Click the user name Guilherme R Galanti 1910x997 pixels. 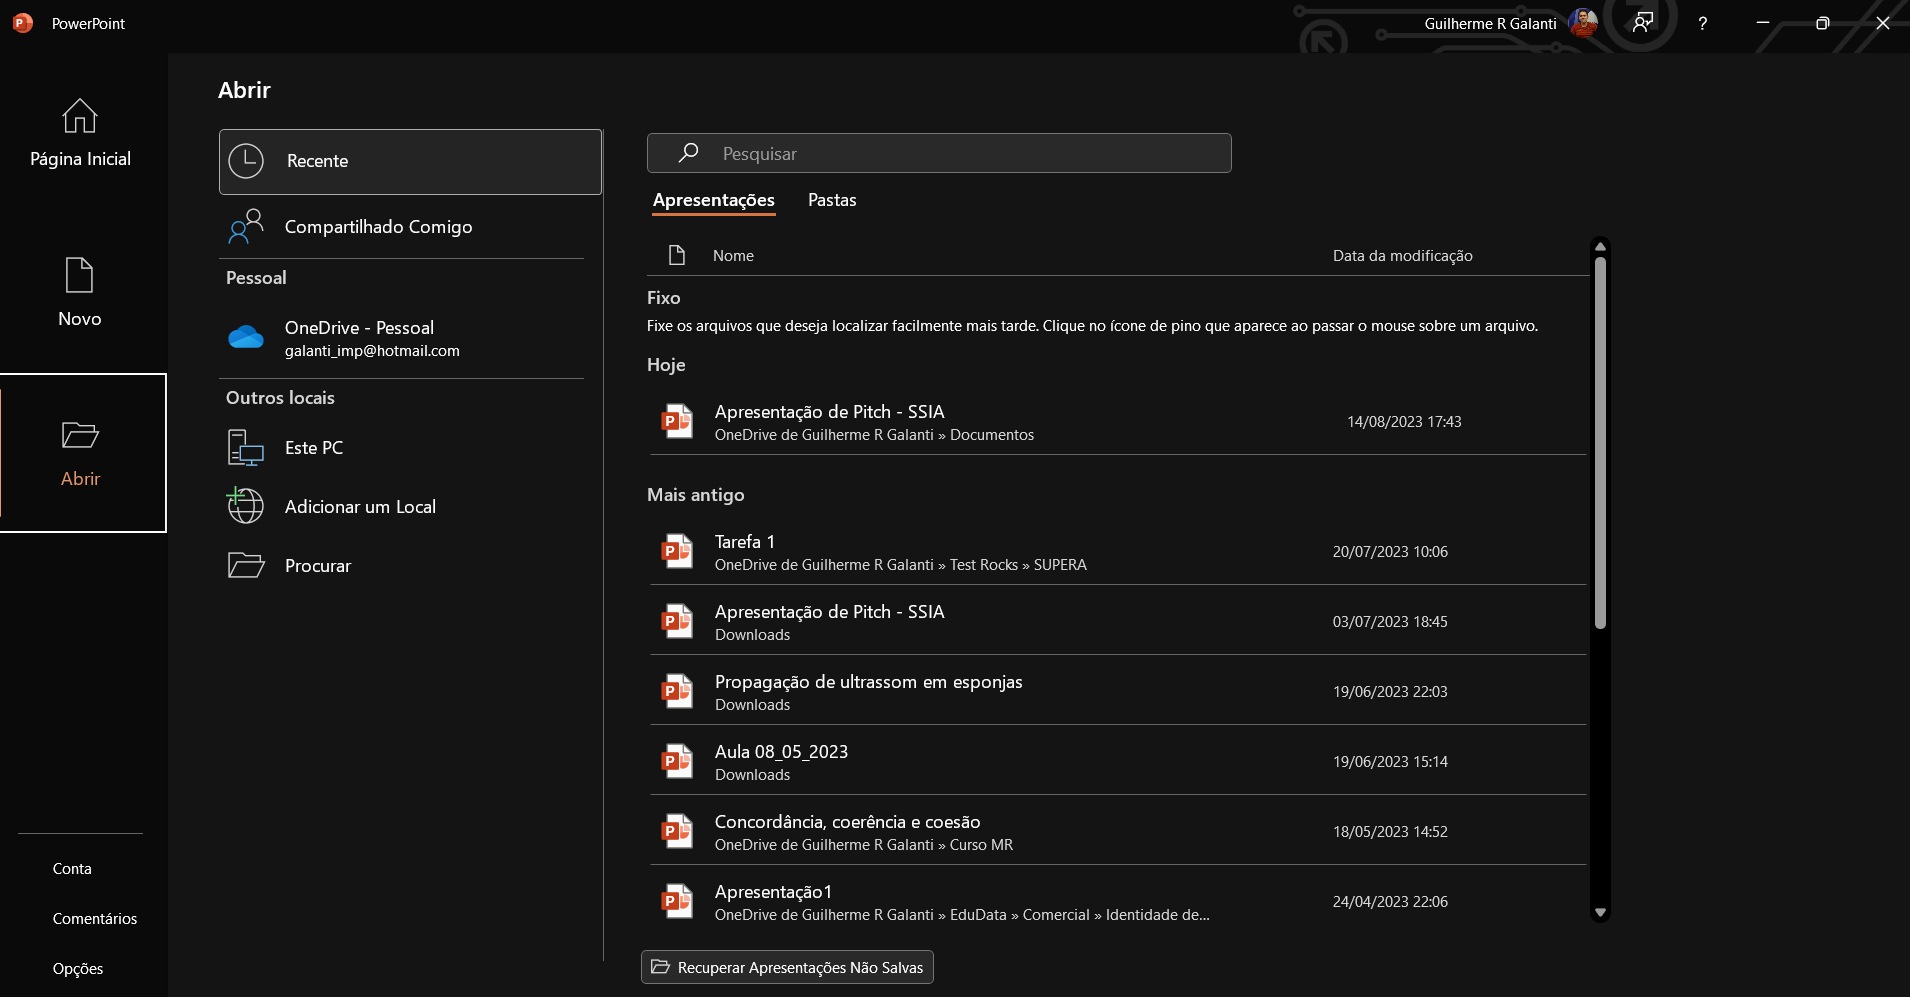click(1490, 24)
